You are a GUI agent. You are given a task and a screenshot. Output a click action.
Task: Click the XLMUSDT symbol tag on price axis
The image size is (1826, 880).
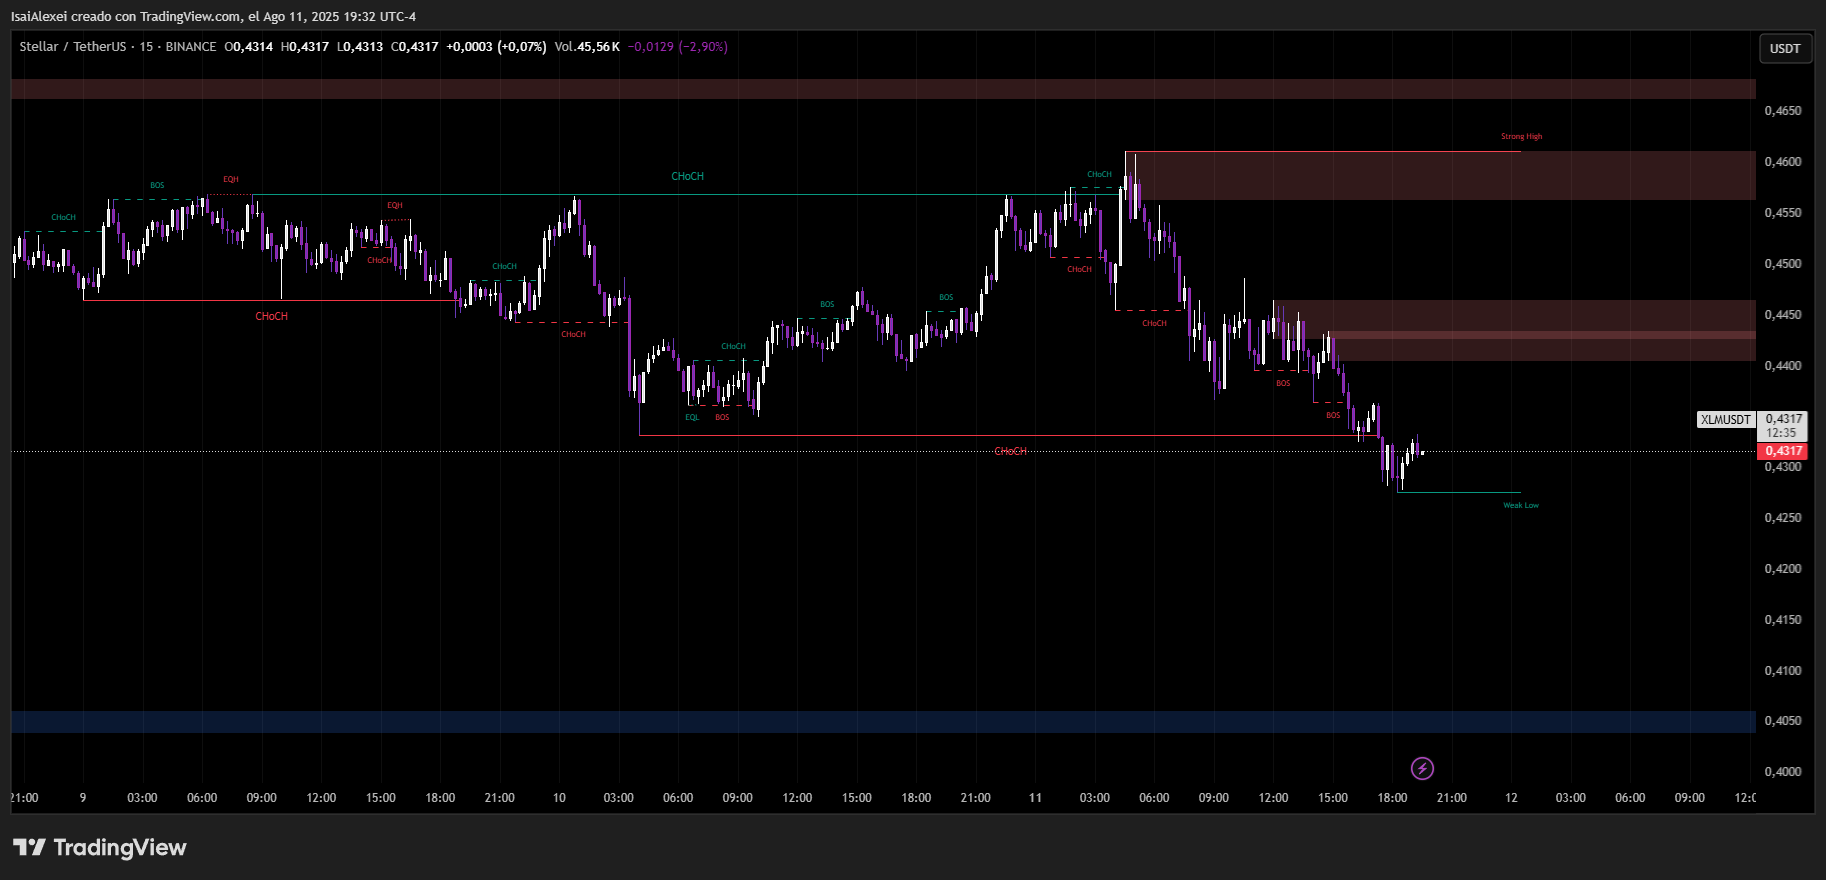pyautogui.click(x=1726, y=420)
